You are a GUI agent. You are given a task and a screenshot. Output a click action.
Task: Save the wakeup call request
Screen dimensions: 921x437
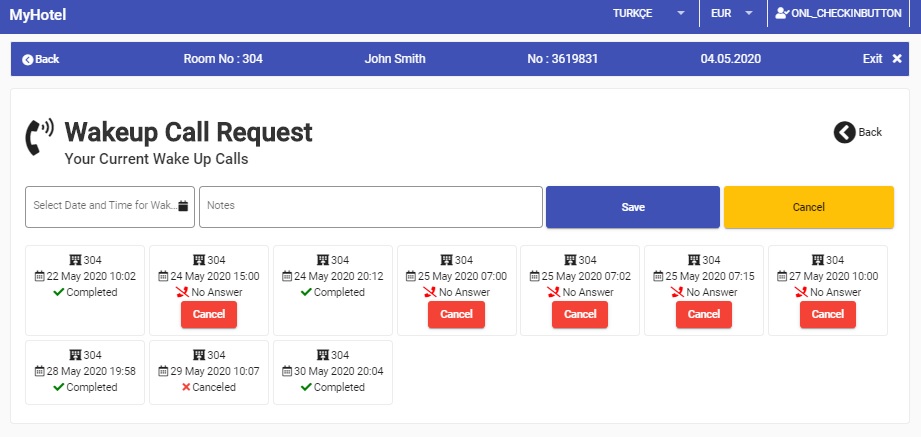point(633,207)
